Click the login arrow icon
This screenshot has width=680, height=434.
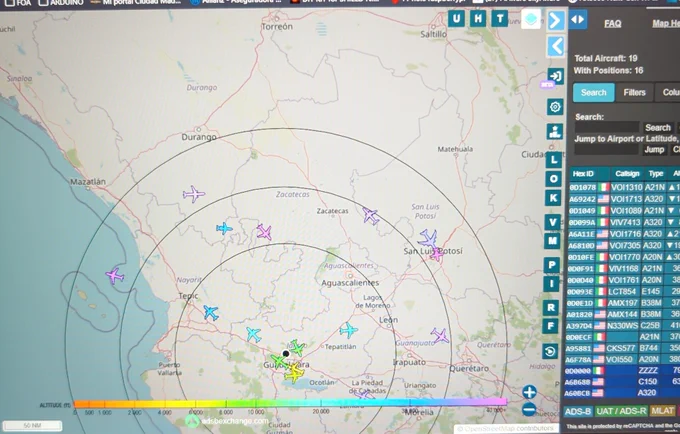[556, 76]
